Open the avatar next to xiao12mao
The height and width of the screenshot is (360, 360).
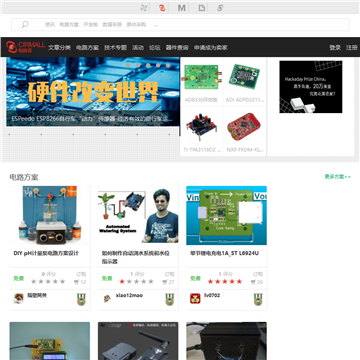click(x=107, y=298)
